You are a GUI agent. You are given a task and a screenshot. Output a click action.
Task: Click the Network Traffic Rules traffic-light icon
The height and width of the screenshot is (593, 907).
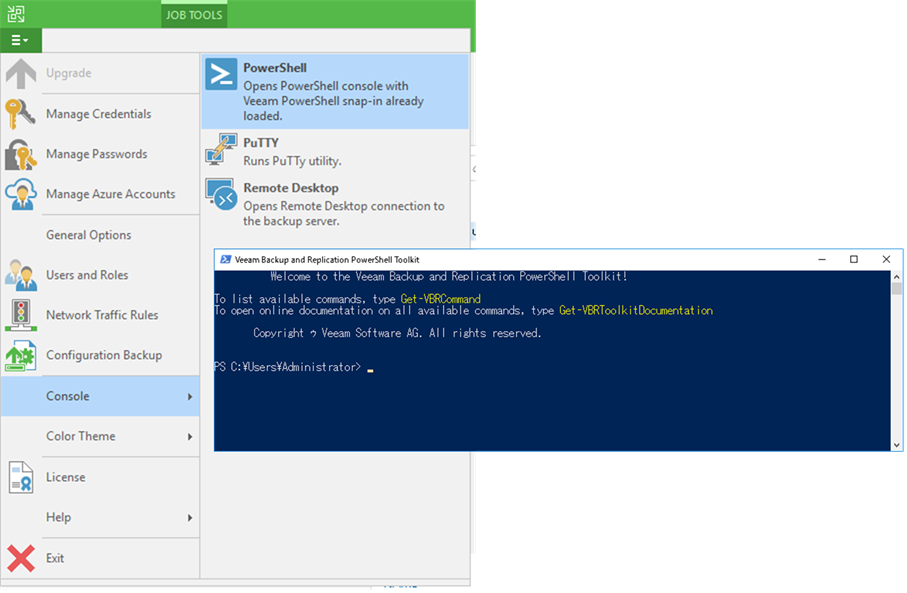21,315
